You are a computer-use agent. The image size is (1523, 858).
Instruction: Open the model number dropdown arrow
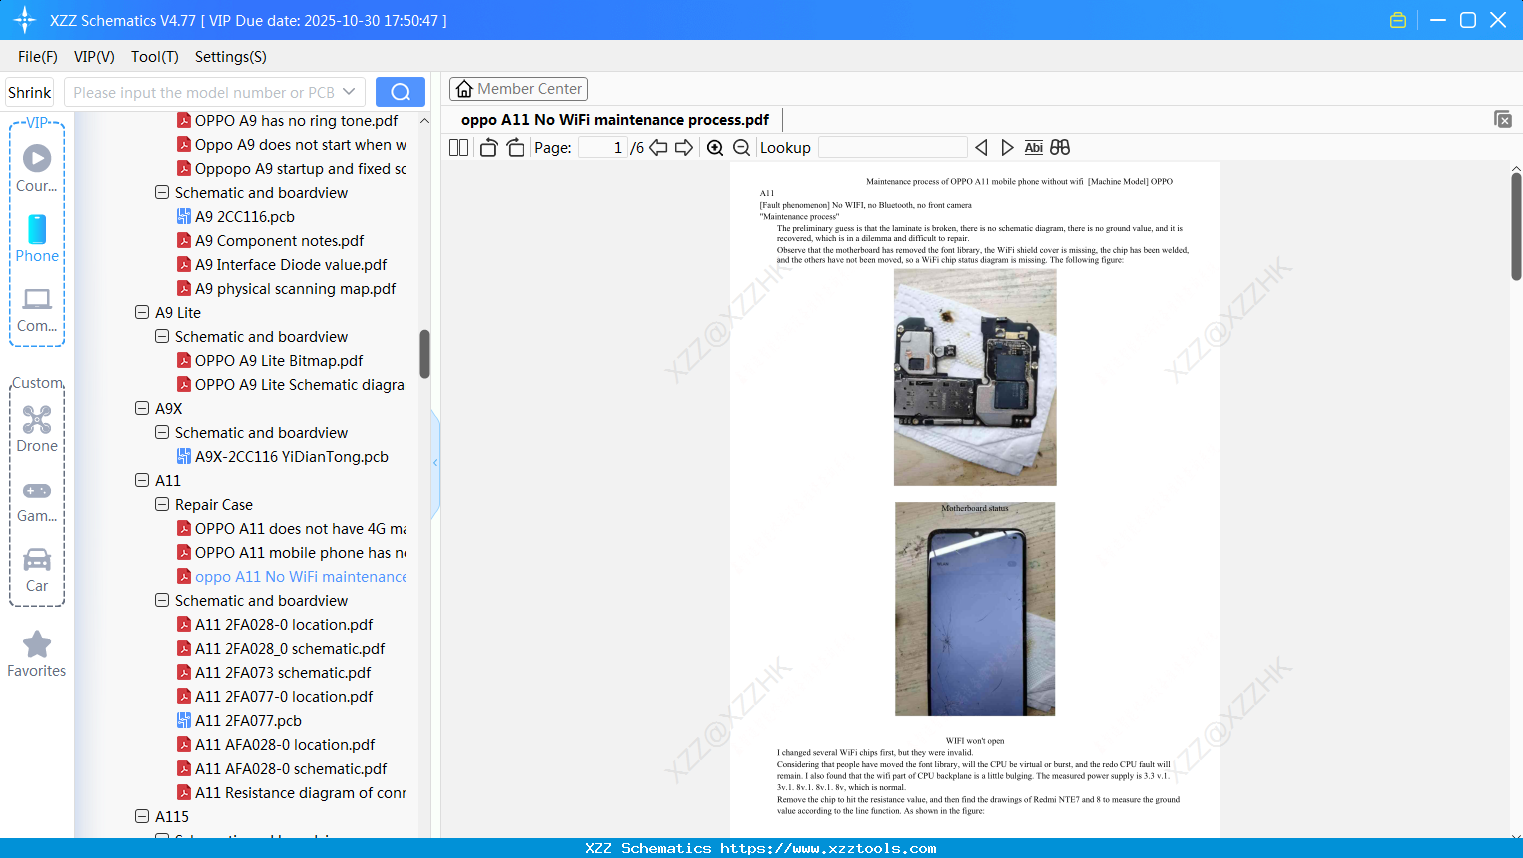click(349, 92)
